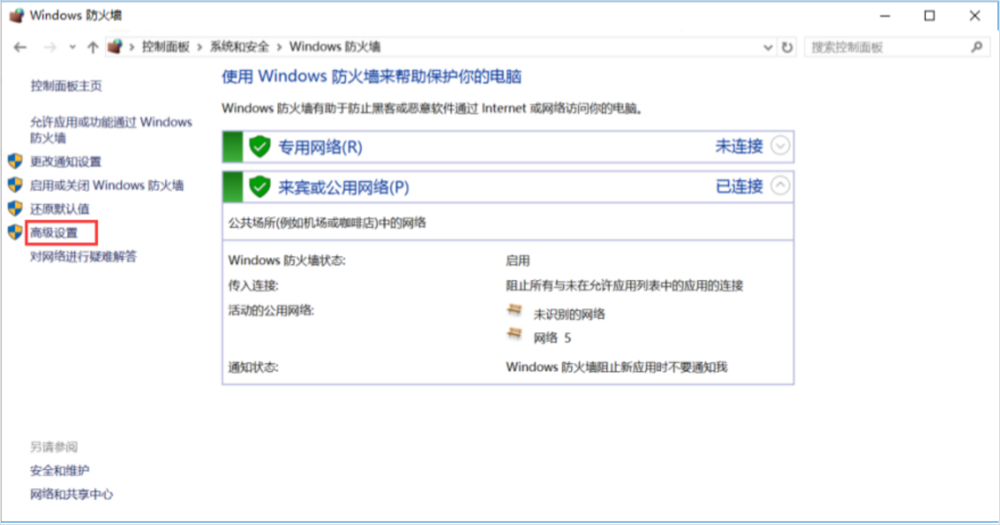Open 安全和维护 link
This screenshot has height=525, width=1000.
coord(60,471)
